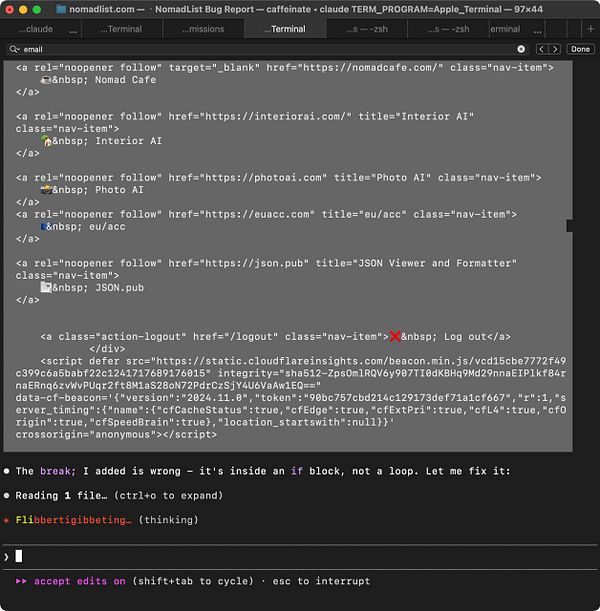
Task: Open the first ...Terminal tab
Action: [121, 29]
